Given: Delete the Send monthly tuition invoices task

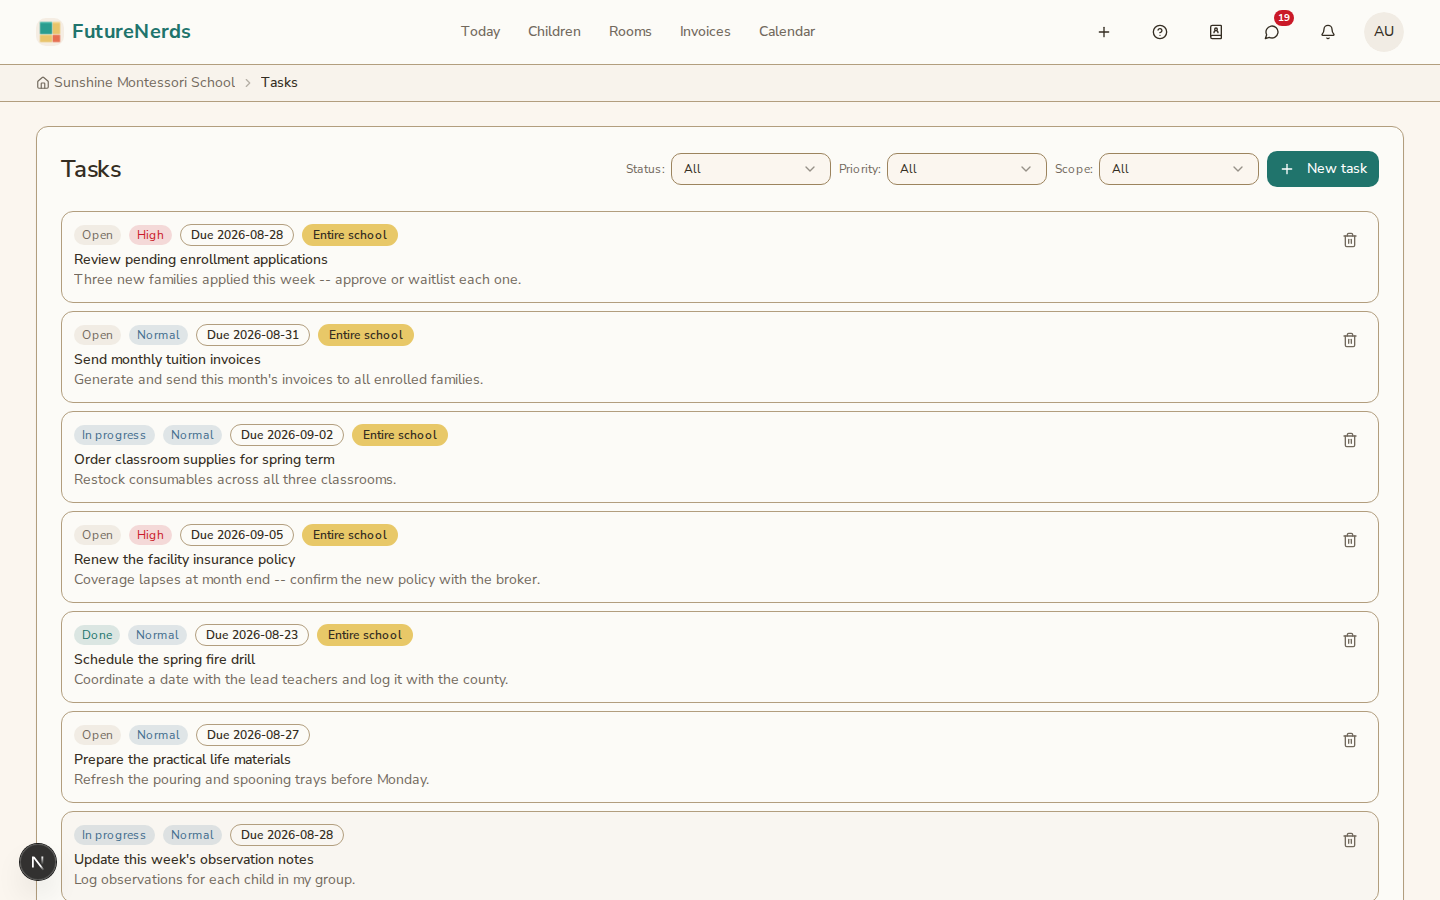Looking at the screenshot, I should click(x=1350, y=340).
